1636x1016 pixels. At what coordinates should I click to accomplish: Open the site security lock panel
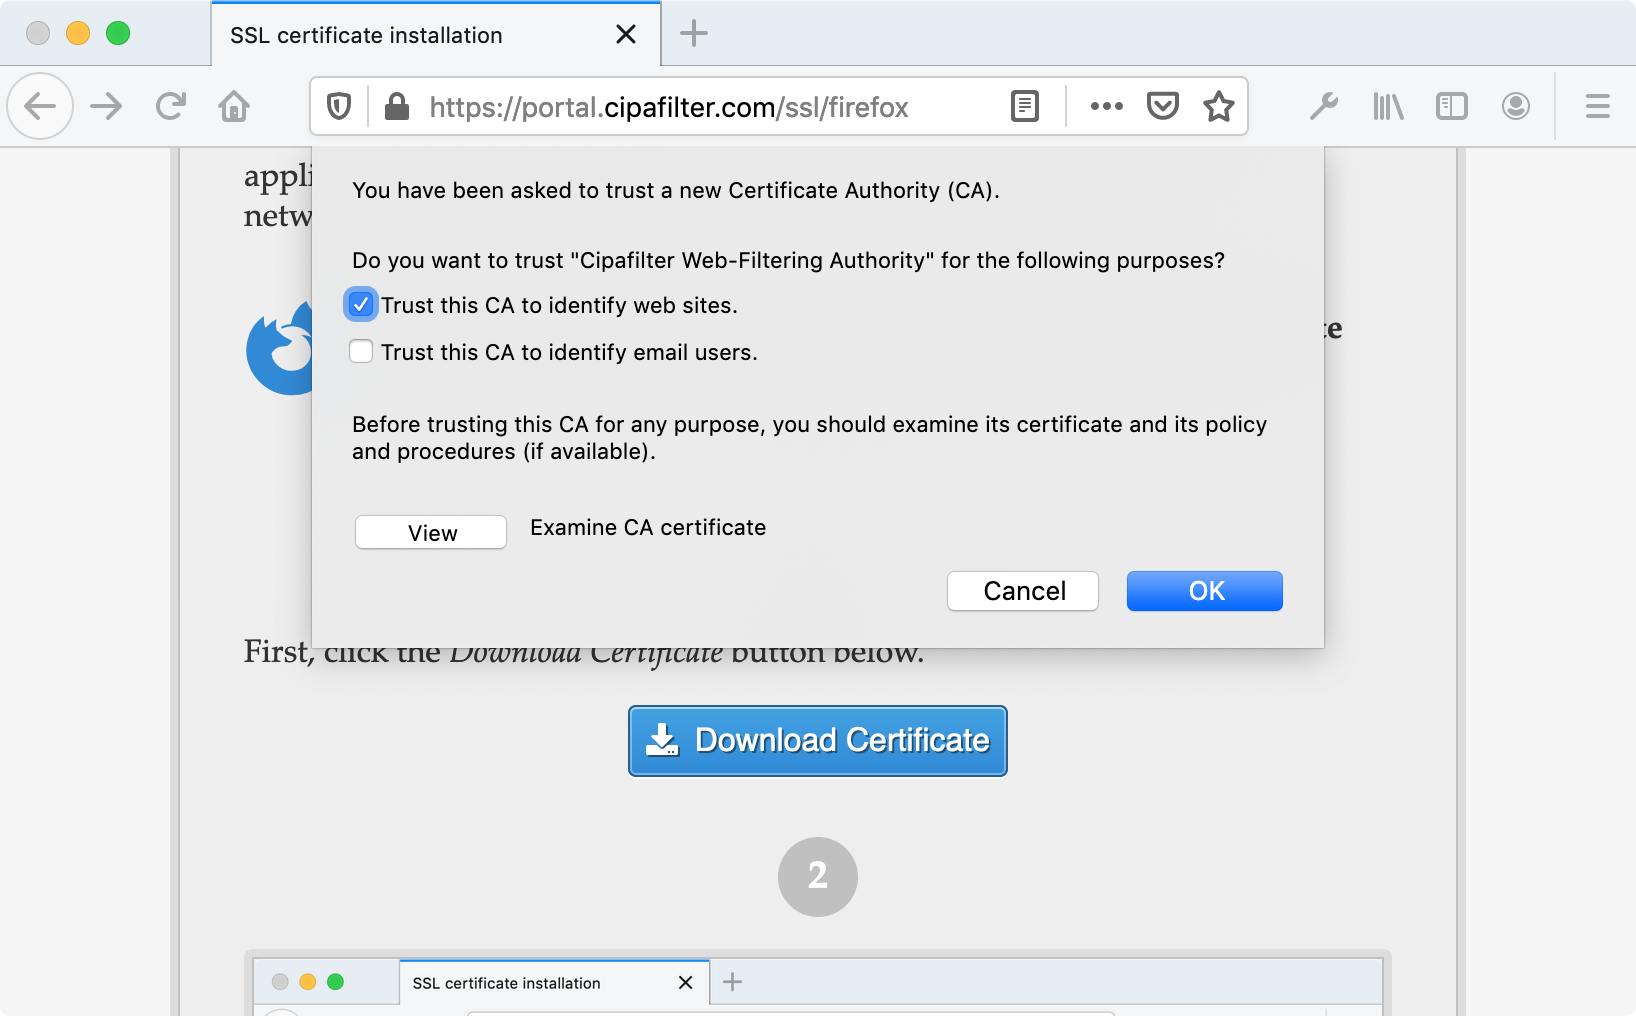coord(396,106)
